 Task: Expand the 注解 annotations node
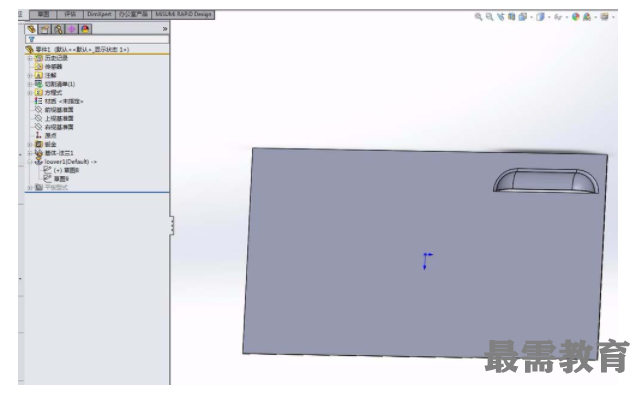tap(30, 75)
